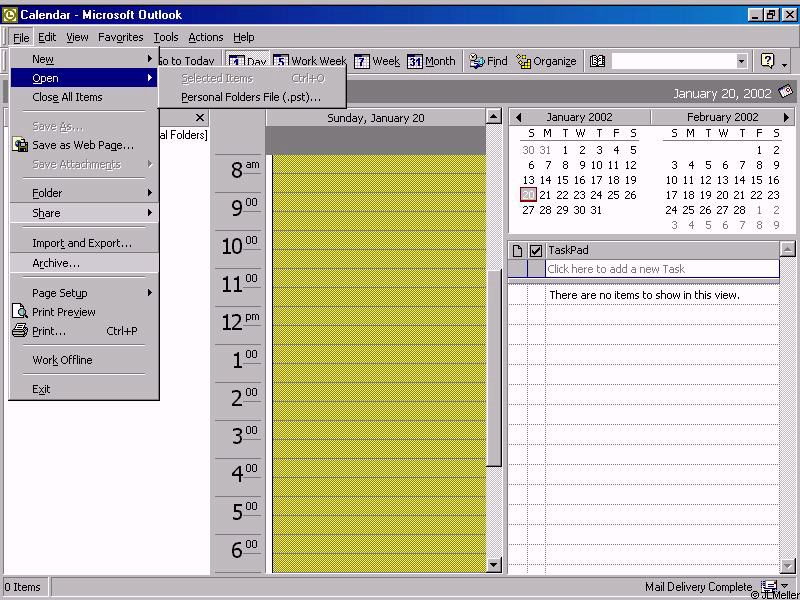This screenshot has width=800, height=600.
Task: Click the Organize toolbar icon
Action: (x=547, y=61)
